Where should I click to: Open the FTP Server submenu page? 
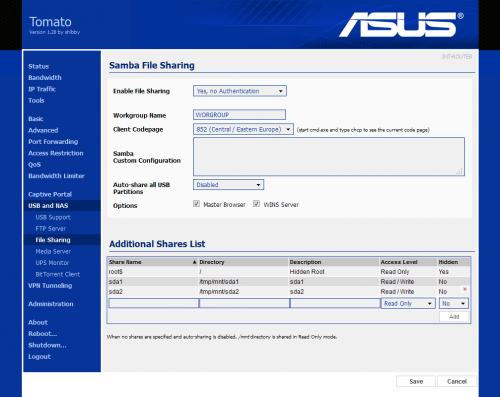tap(51, 229)
